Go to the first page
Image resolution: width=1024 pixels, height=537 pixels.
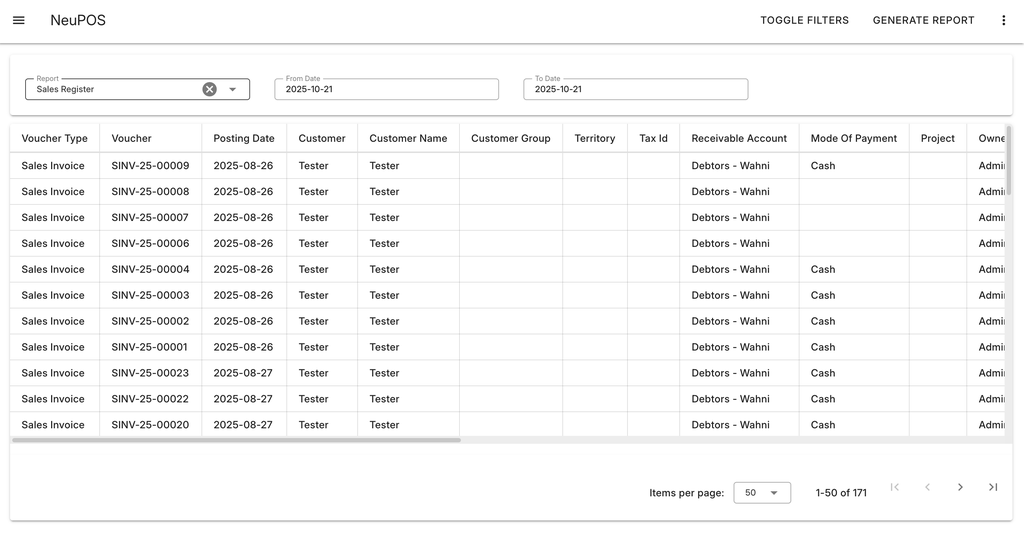coord(895,487)
